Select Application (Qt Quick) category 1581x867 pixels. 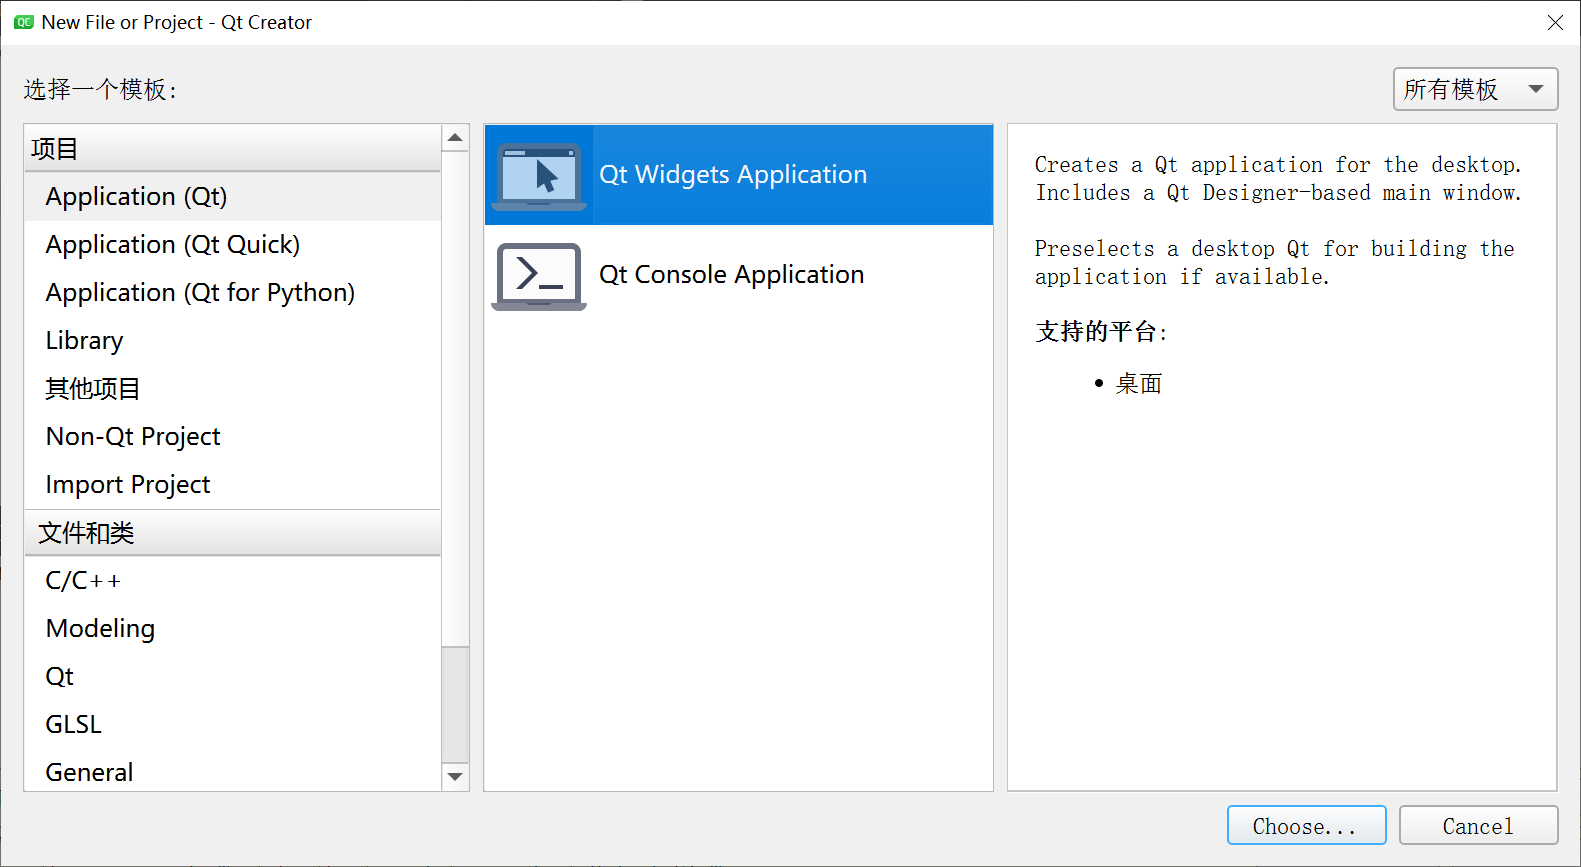pos(232,245)
